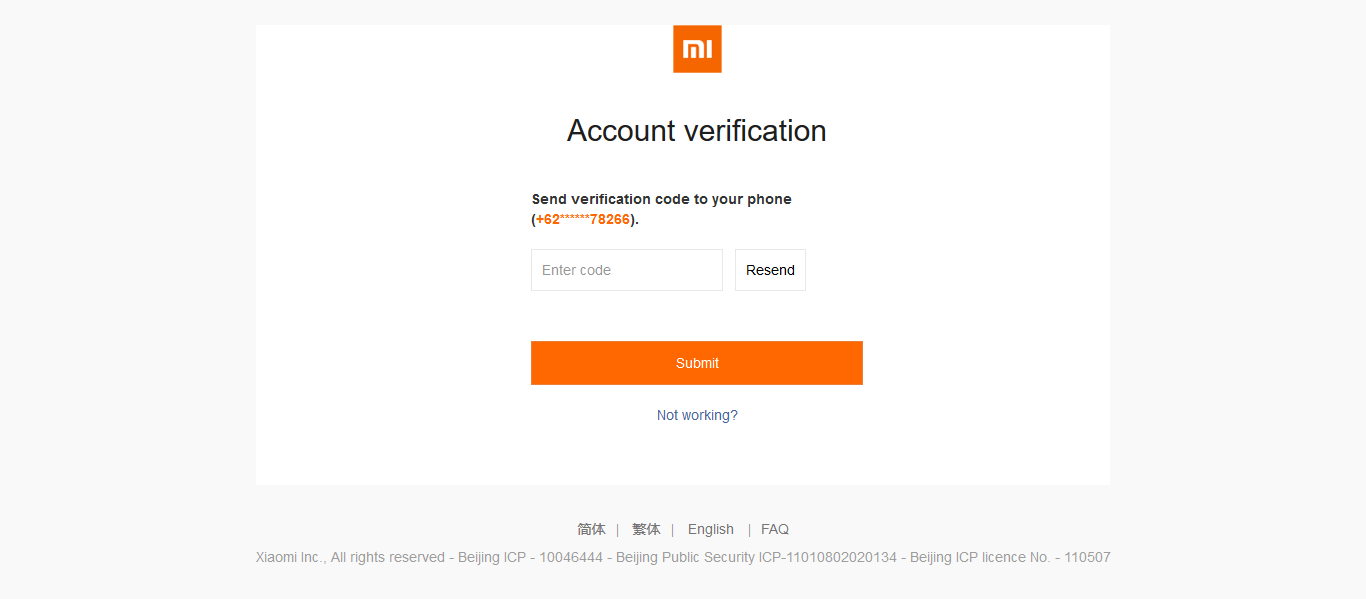Open the 'Not working?' help link
1366x599 pixels.
(697, 415)
